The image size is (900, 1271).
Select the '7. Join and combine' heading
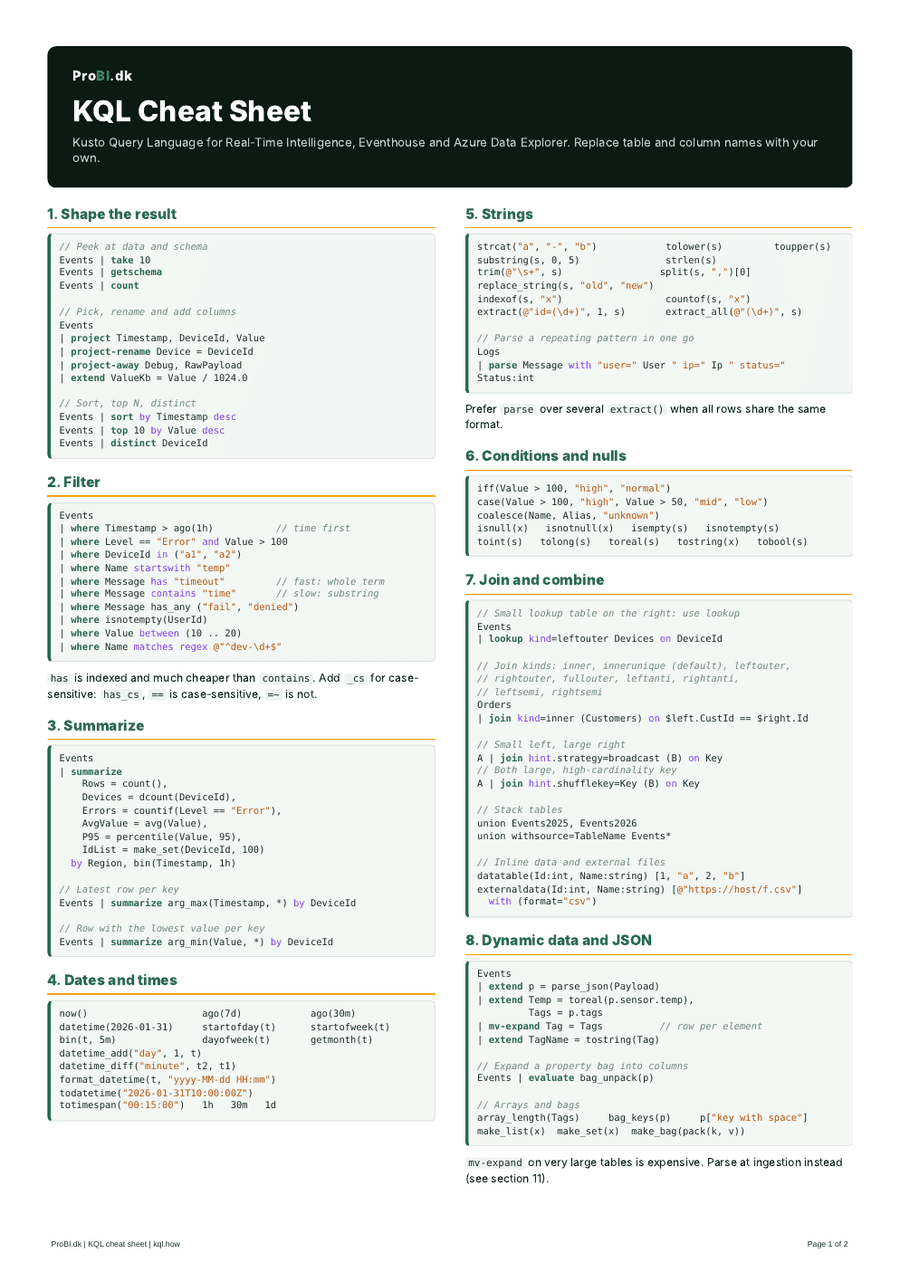click(535, 580)
